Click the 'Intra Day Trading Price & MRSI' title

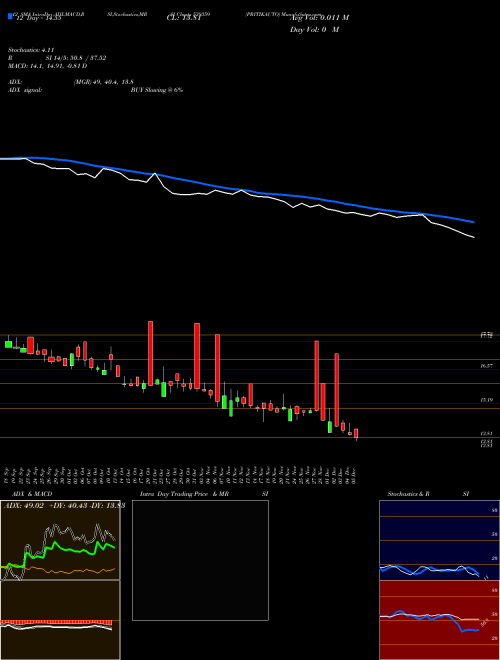tap(204, 494)
